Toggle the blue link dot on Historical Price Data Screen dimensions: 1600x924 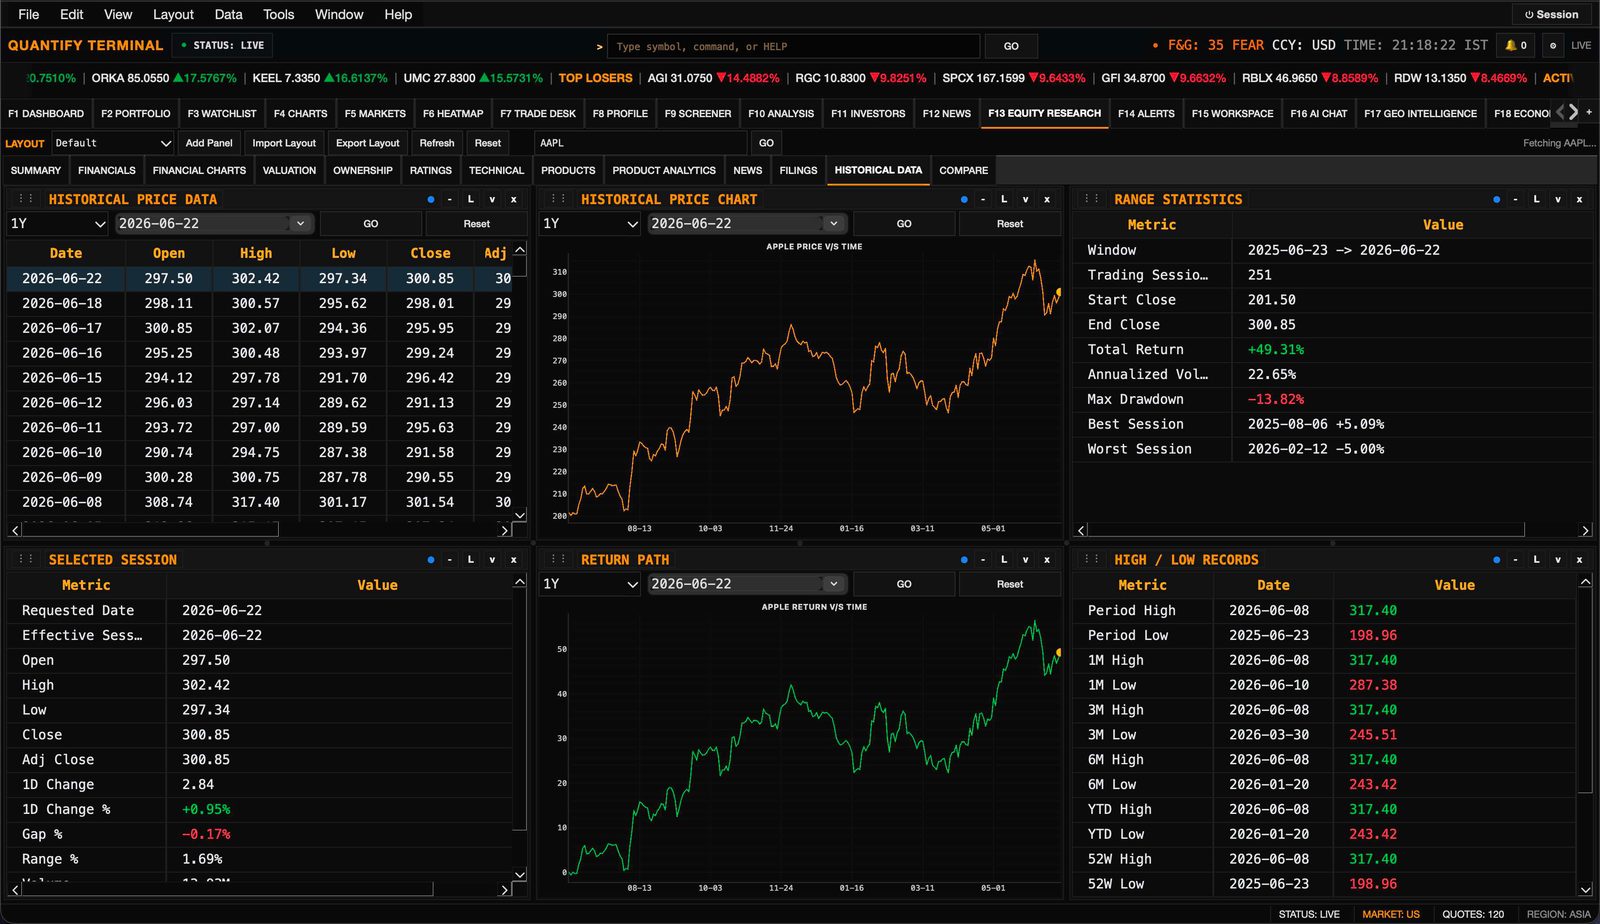(431, 199)
